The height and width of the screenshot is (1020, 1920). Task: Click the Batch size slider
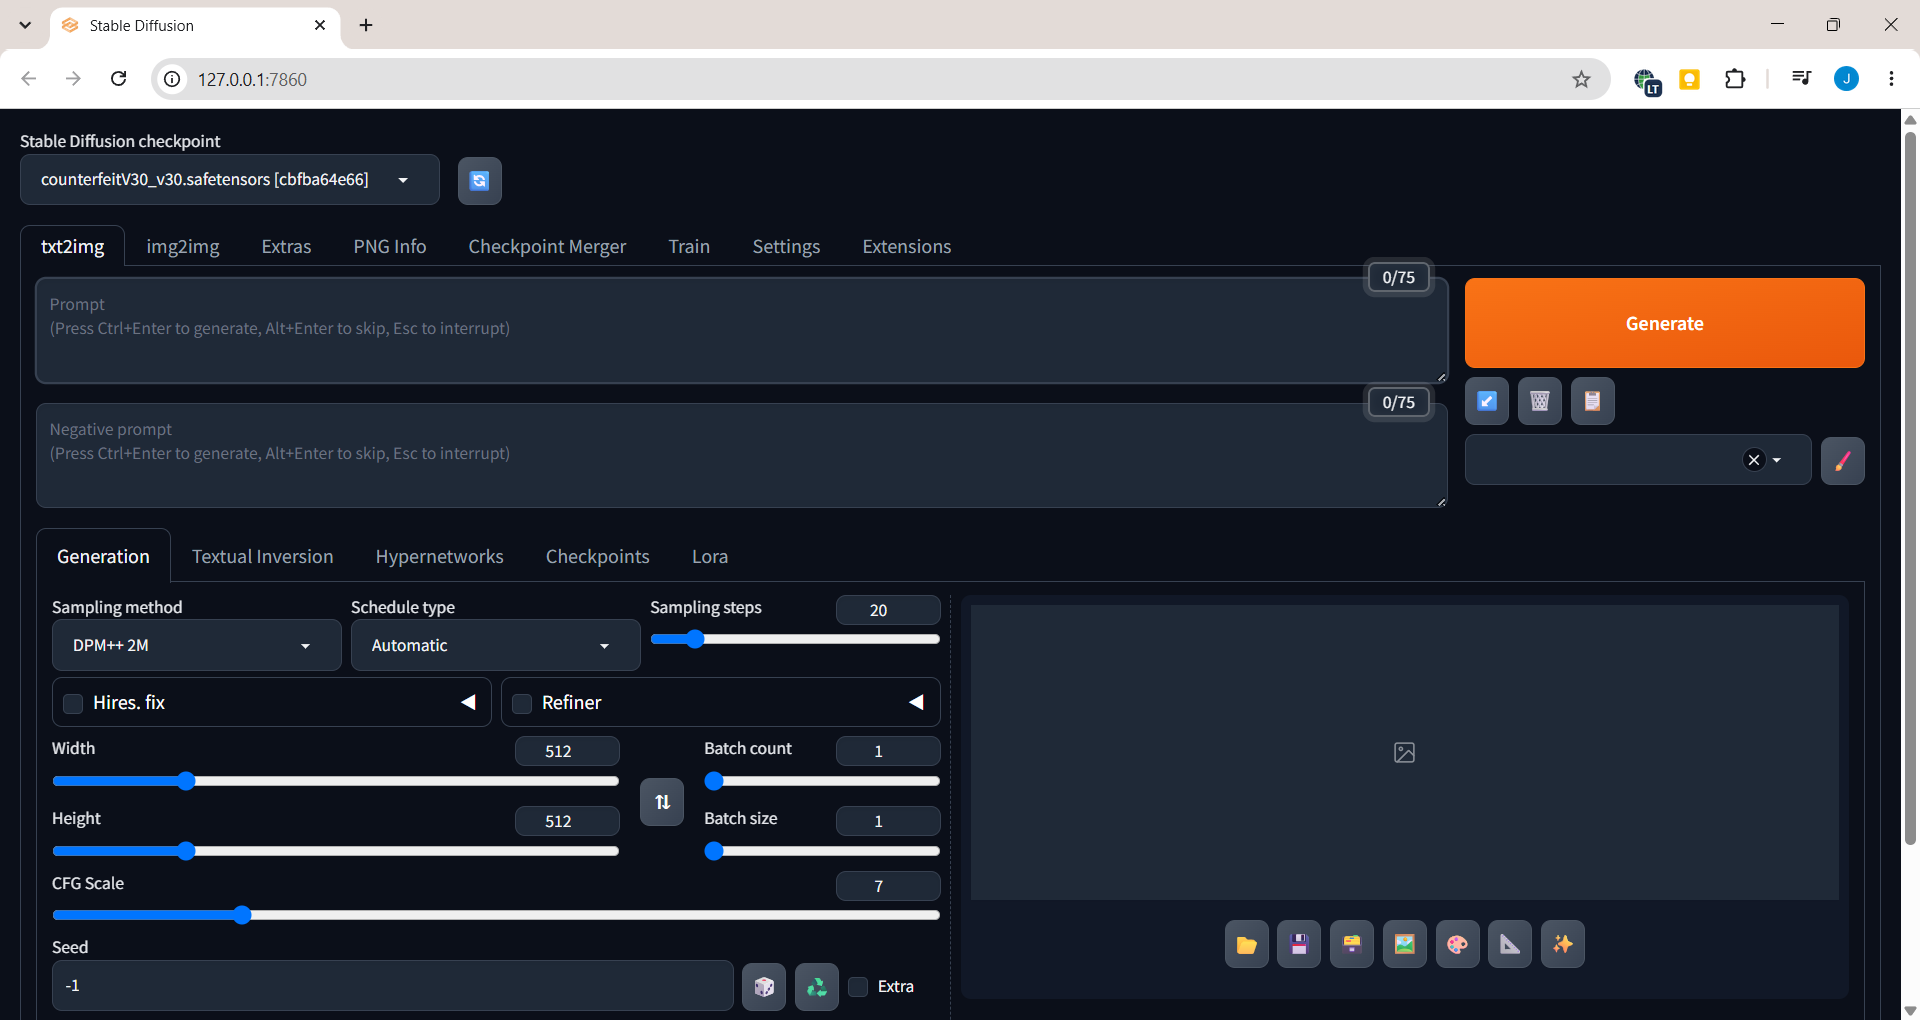click(822, 851)
